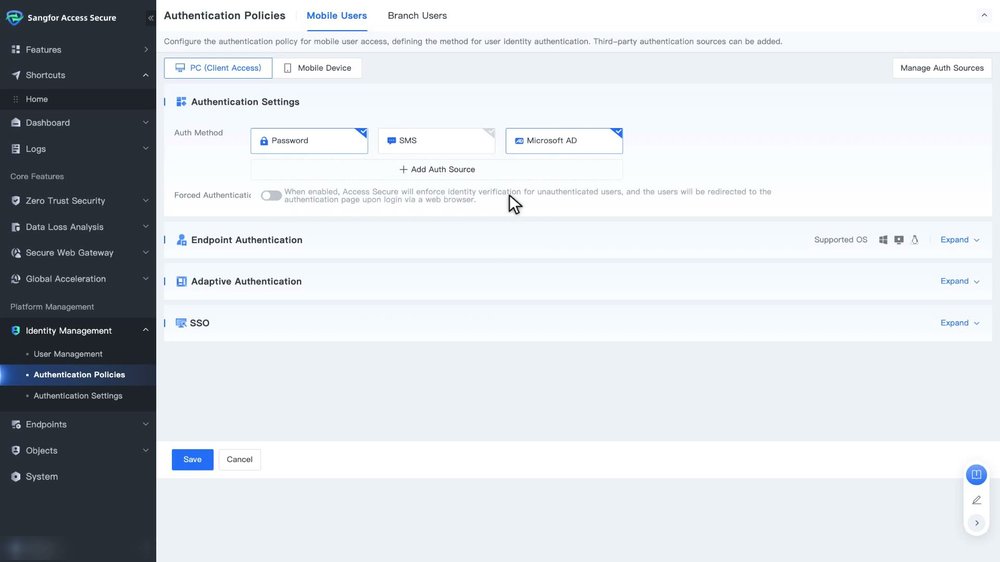The image size is (1000, 562).
Task: Click the Endpoints icon in sidebar
Action: 16,424
